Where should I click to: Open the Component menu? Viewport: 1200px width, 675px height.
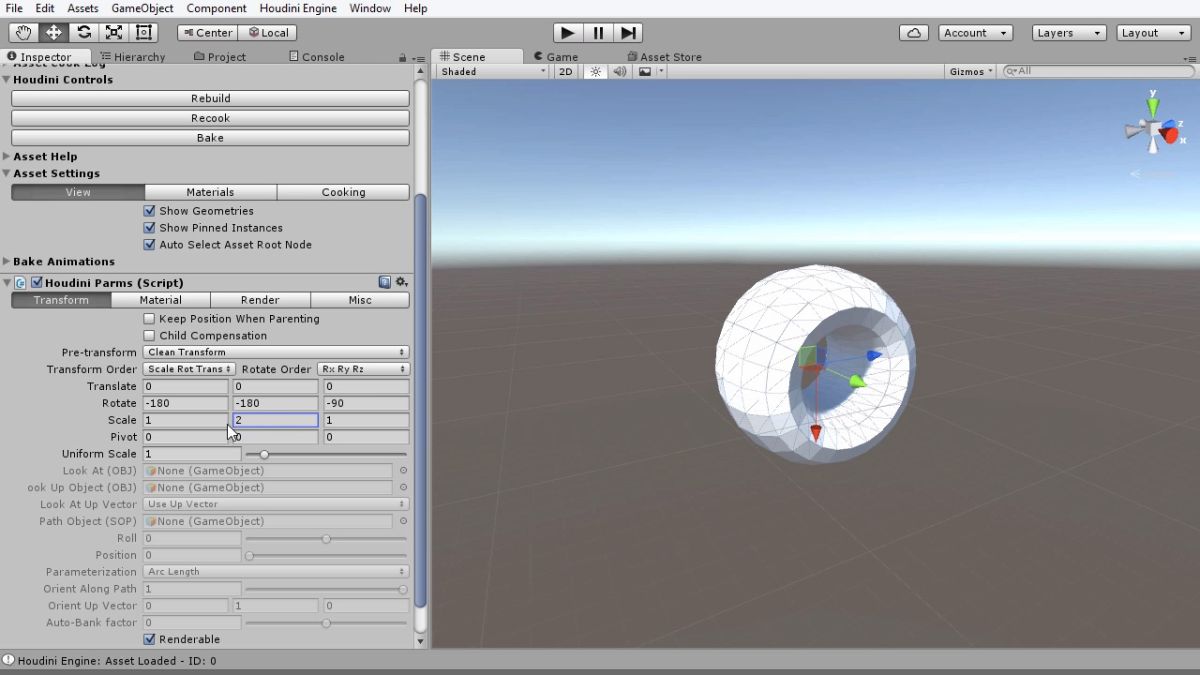(216, 8)
